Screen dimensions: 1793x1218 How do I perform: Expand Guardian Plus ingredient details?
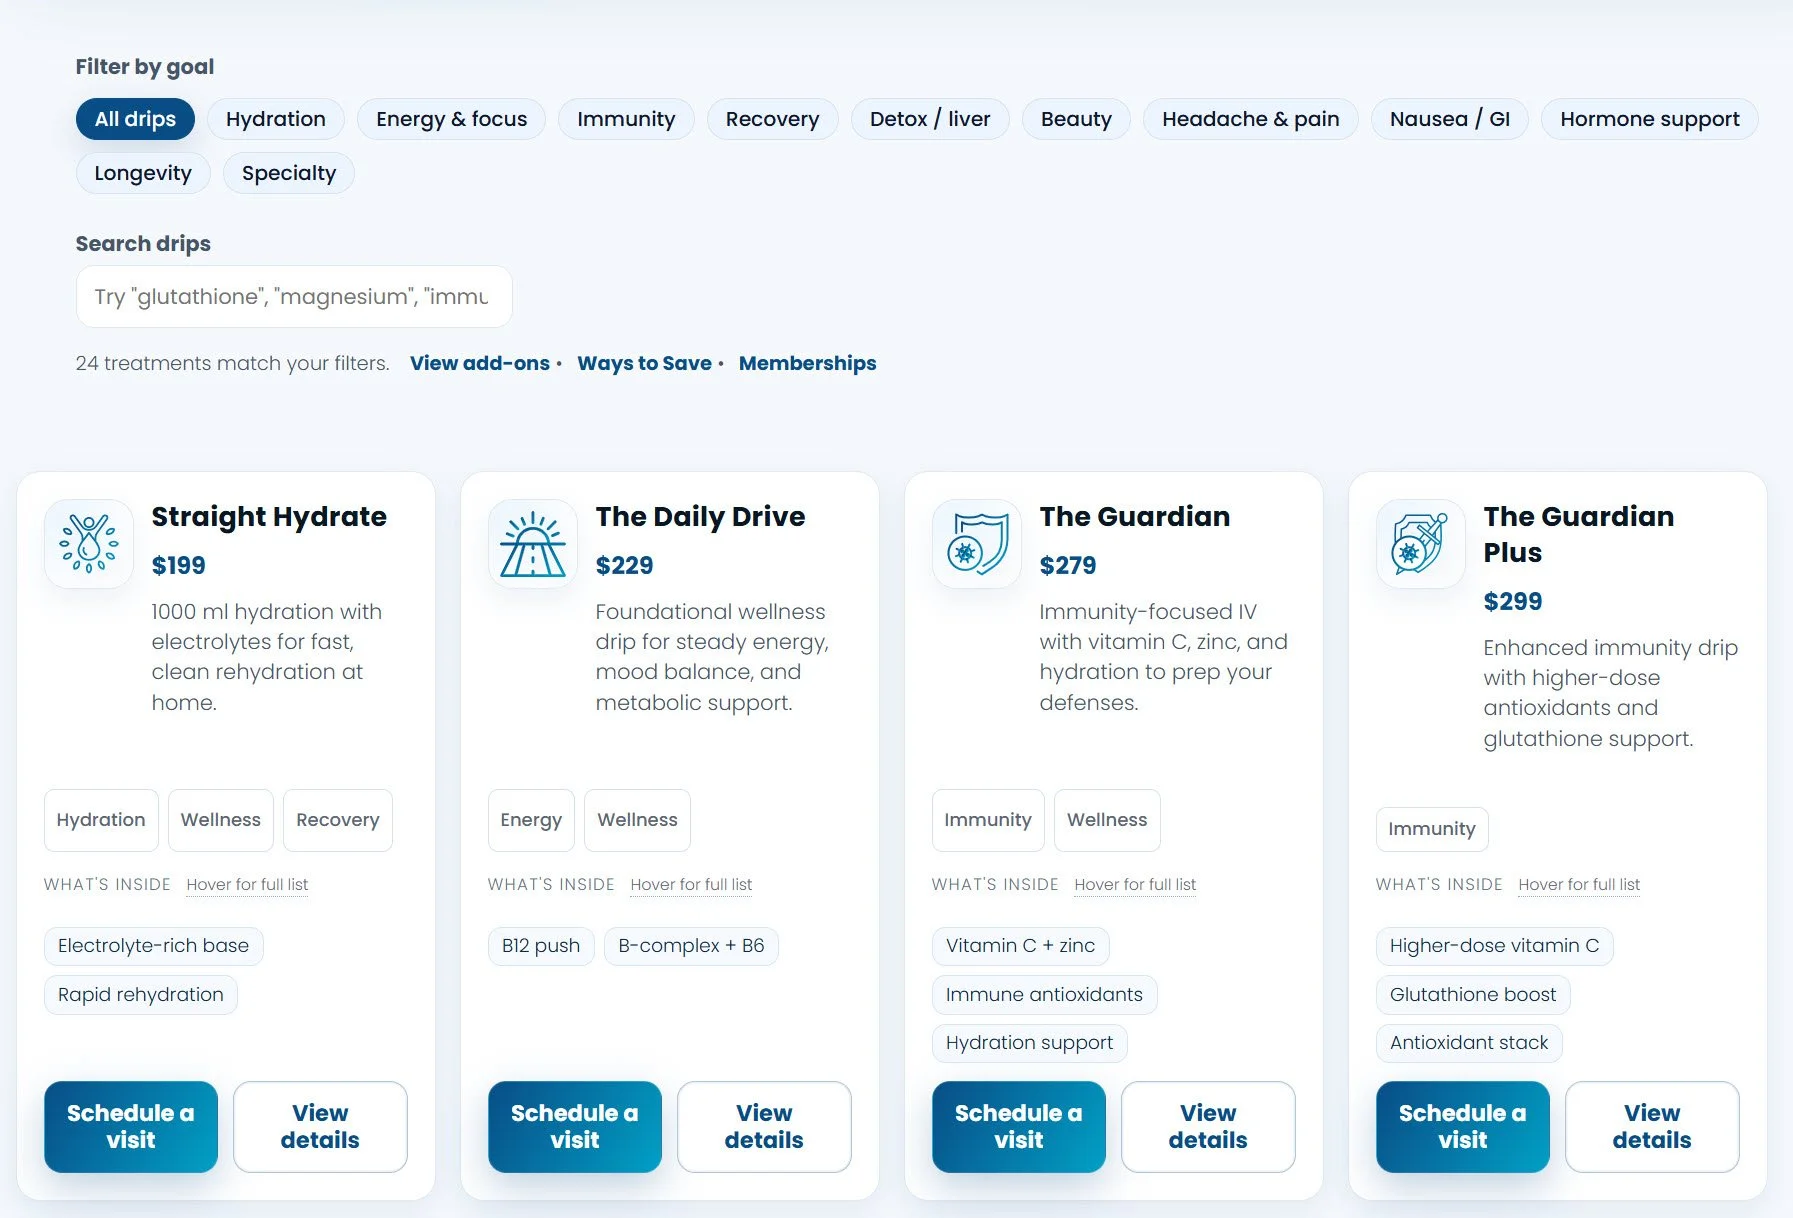(1578, 884)
